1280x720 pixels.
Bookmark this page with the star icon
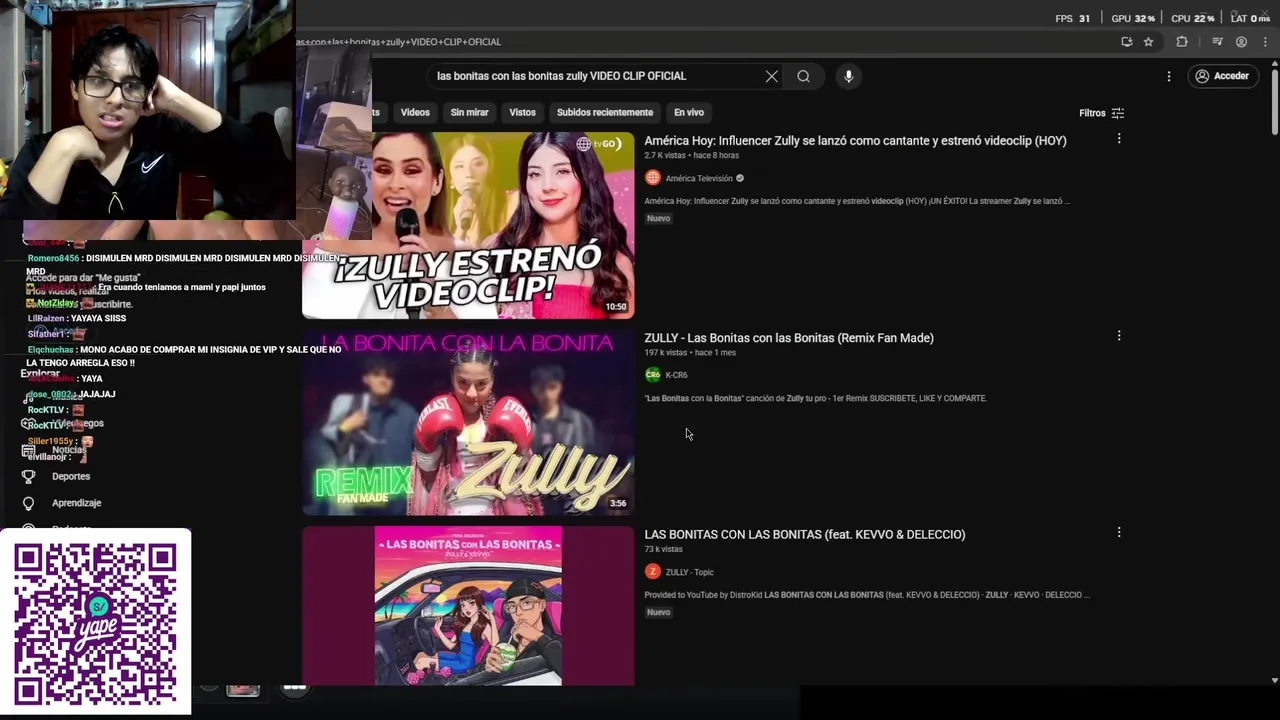point(1148,42)
